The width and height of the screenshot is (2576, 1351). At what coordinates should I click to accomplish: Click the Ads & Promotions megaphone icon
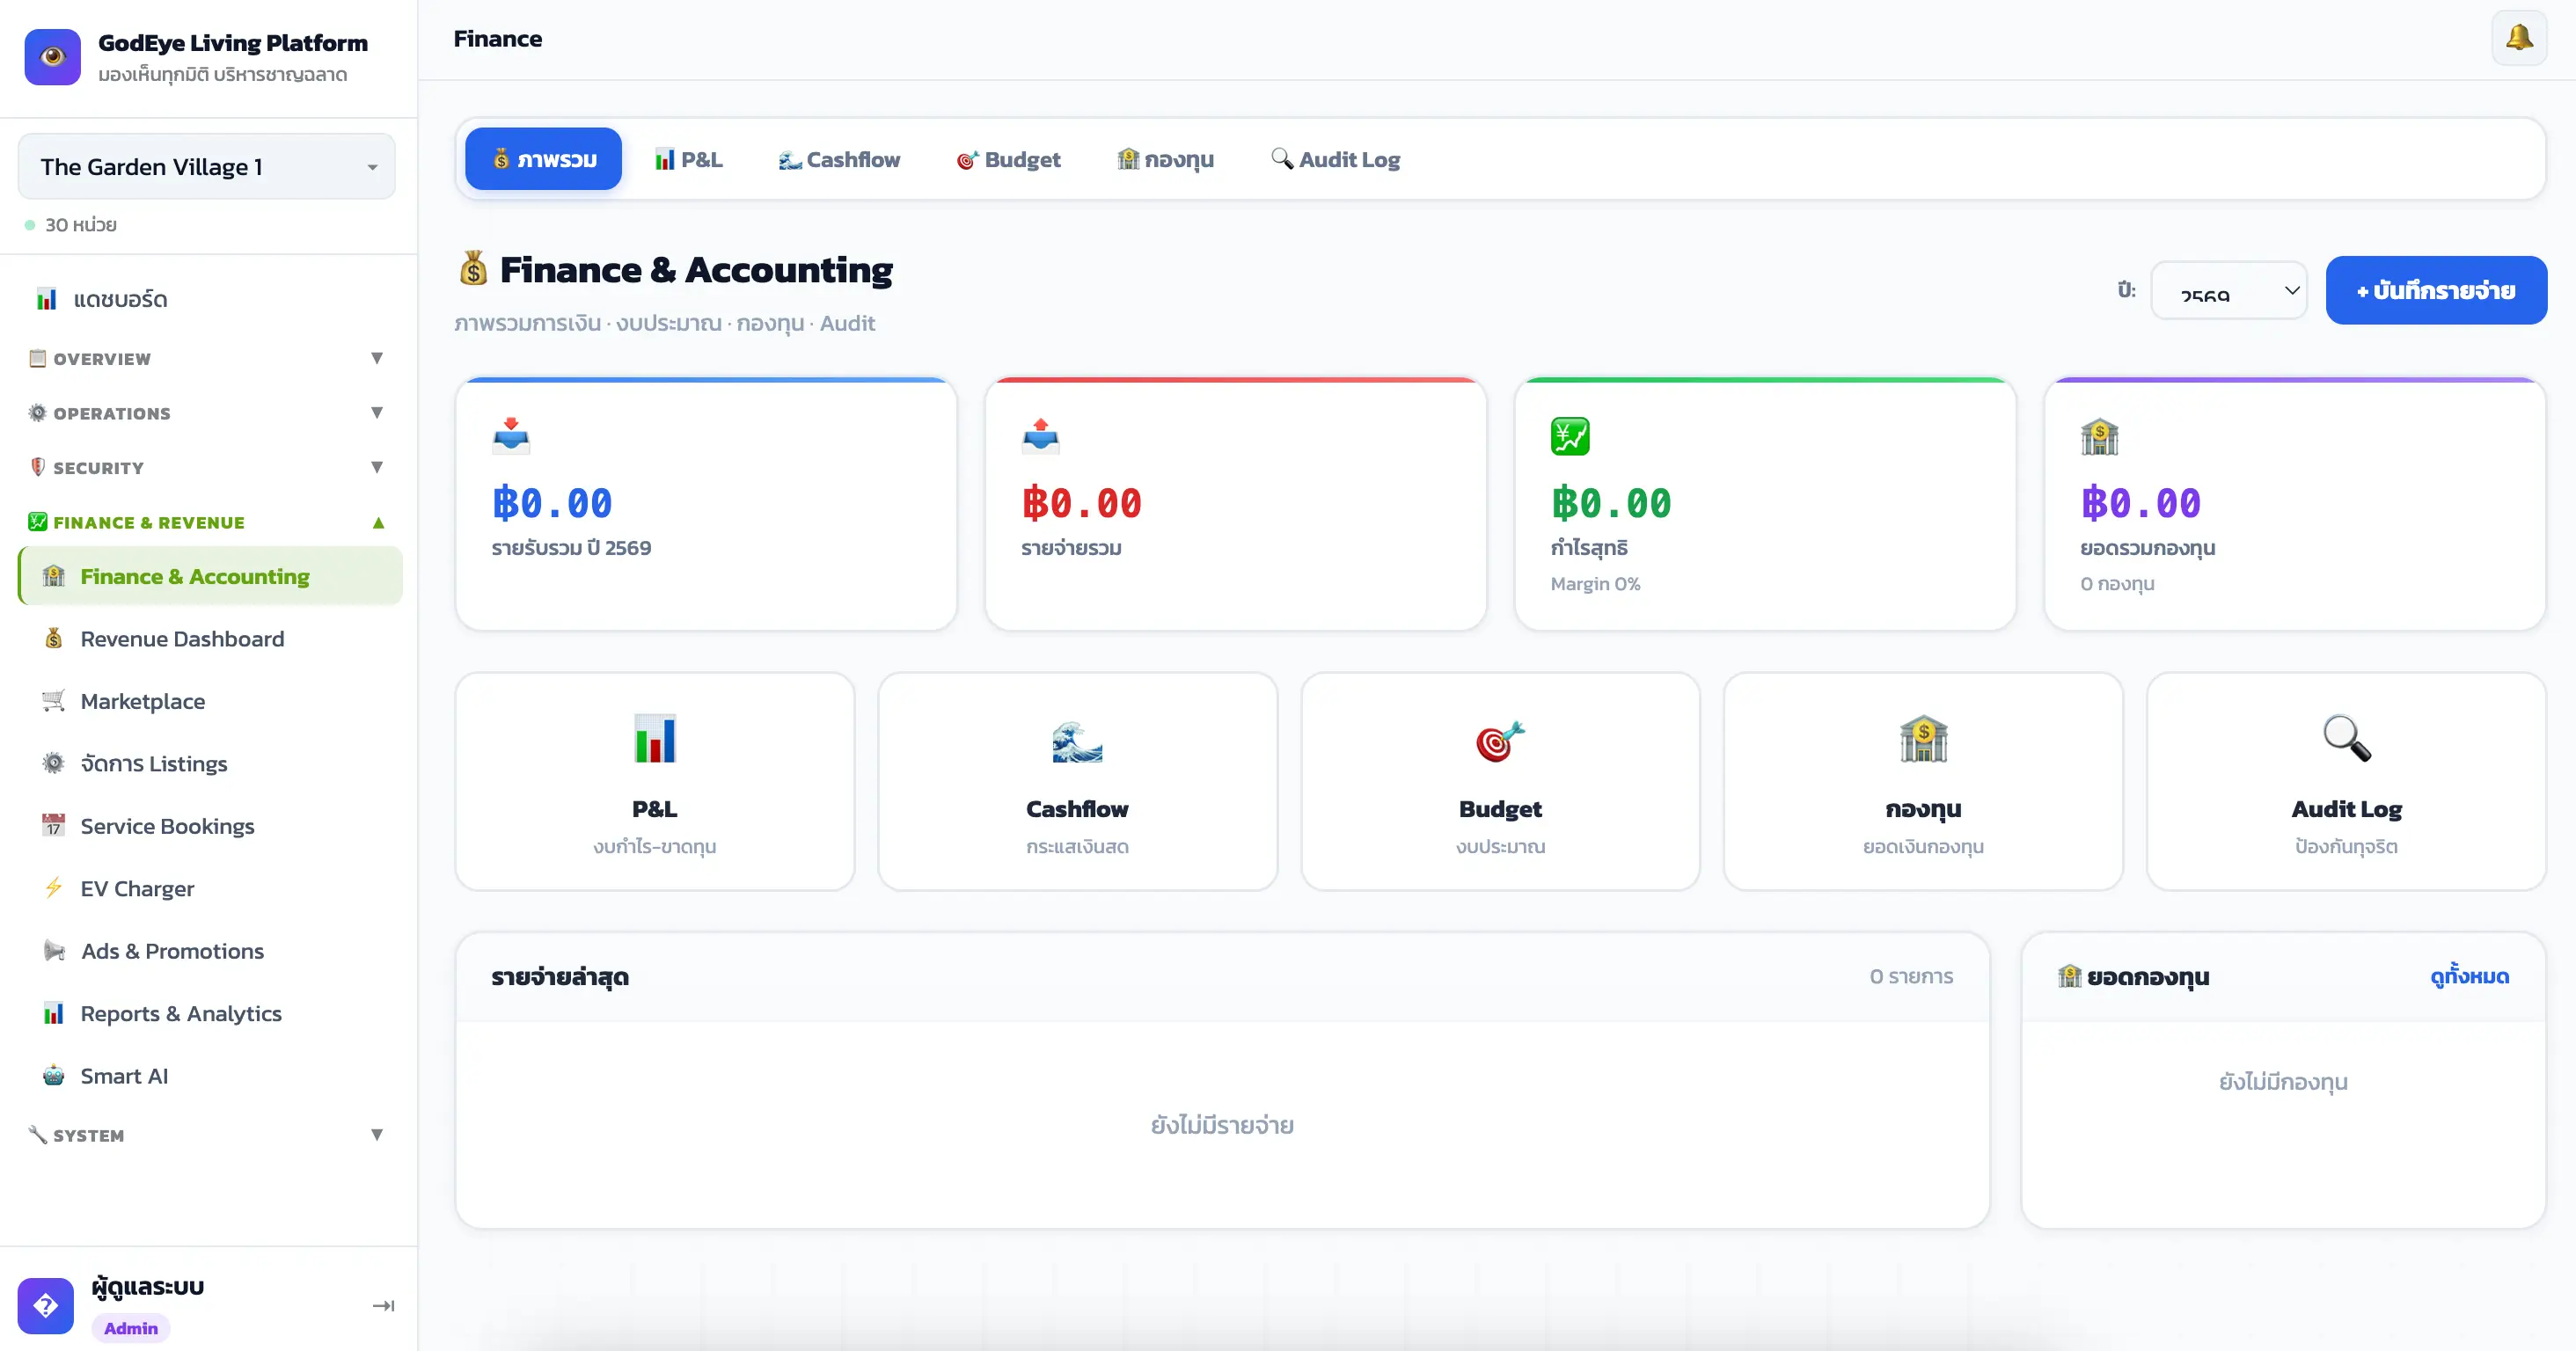[54, 950]
